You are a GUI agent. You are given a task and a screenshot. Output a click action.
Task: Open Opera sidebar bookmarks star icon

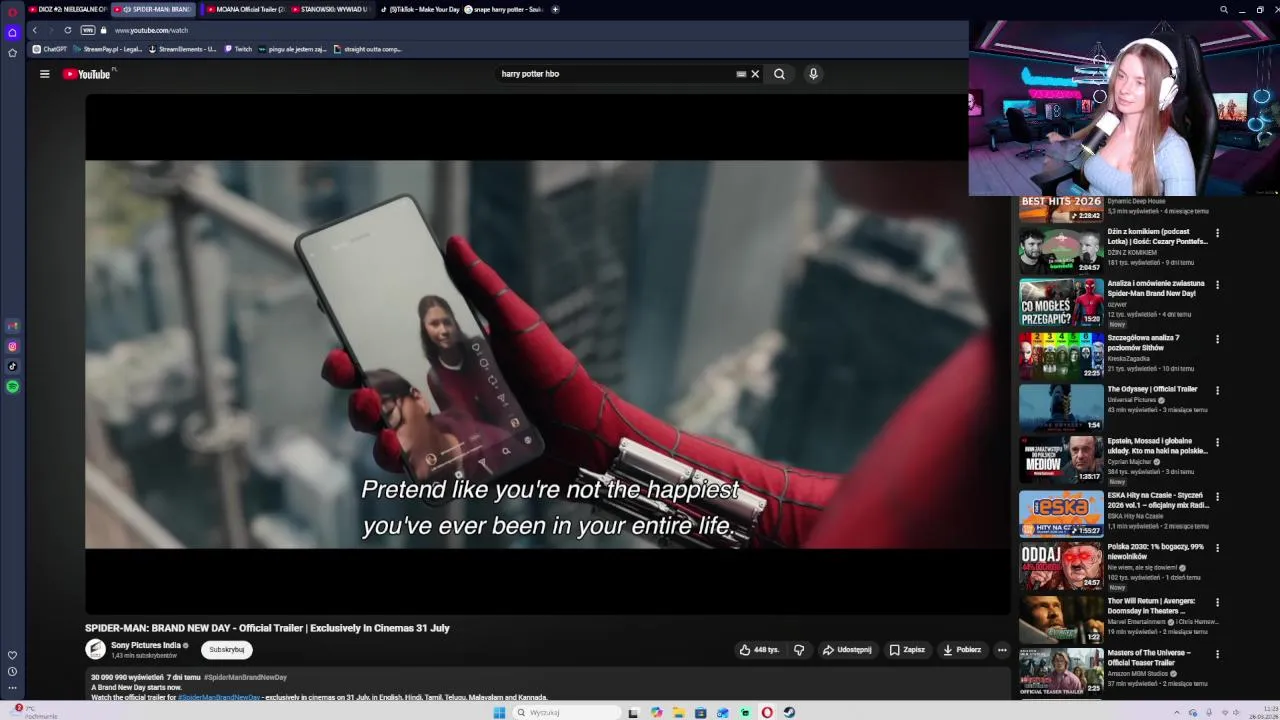coord(12,53)
